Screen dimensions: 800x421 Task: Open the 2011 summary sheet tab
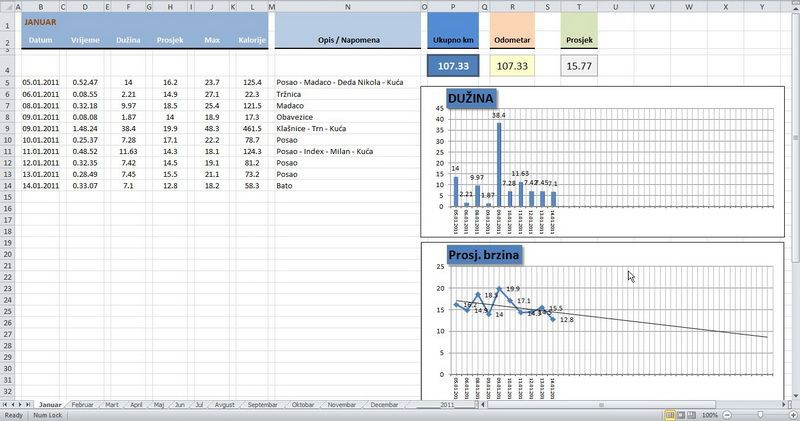click(446, 405)
